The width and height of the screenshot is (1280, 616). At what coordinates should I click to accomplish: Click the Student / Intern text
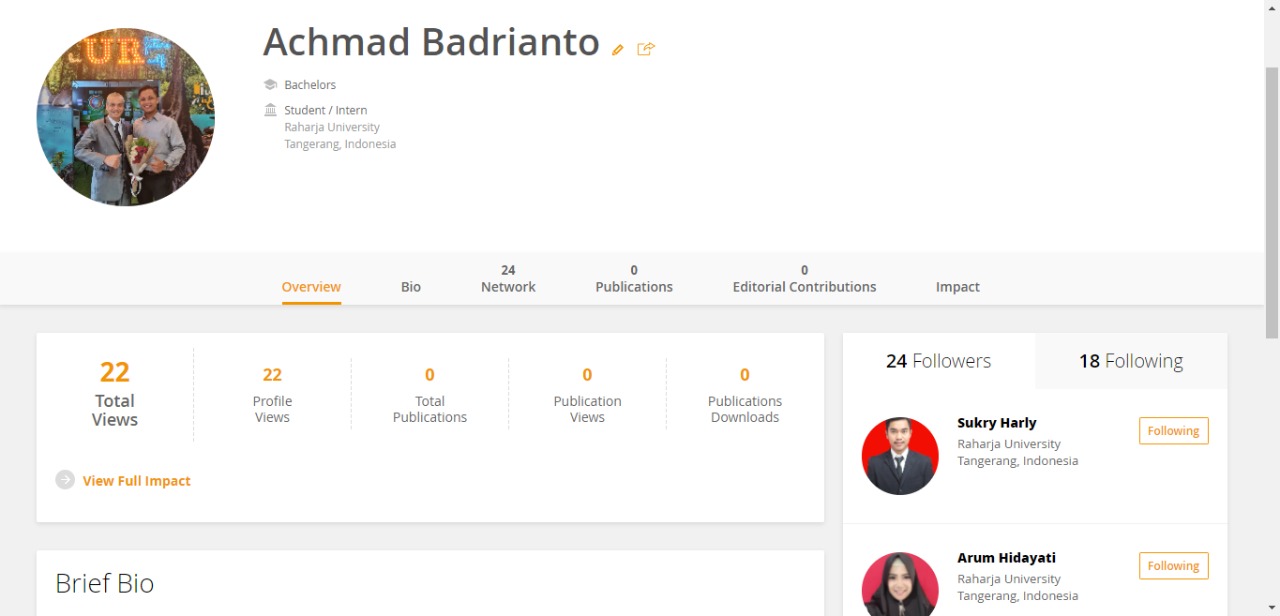tap(326, 110)
